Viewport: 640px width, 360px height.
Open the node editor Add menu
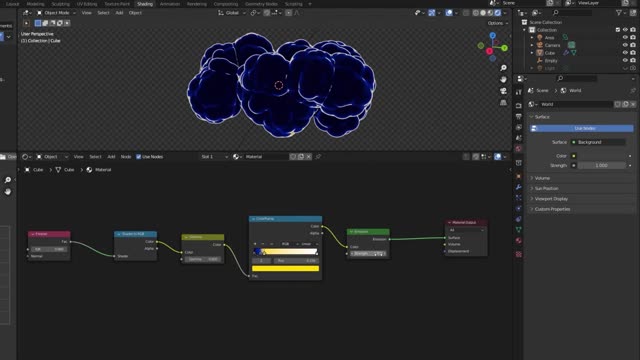[111, 157]
